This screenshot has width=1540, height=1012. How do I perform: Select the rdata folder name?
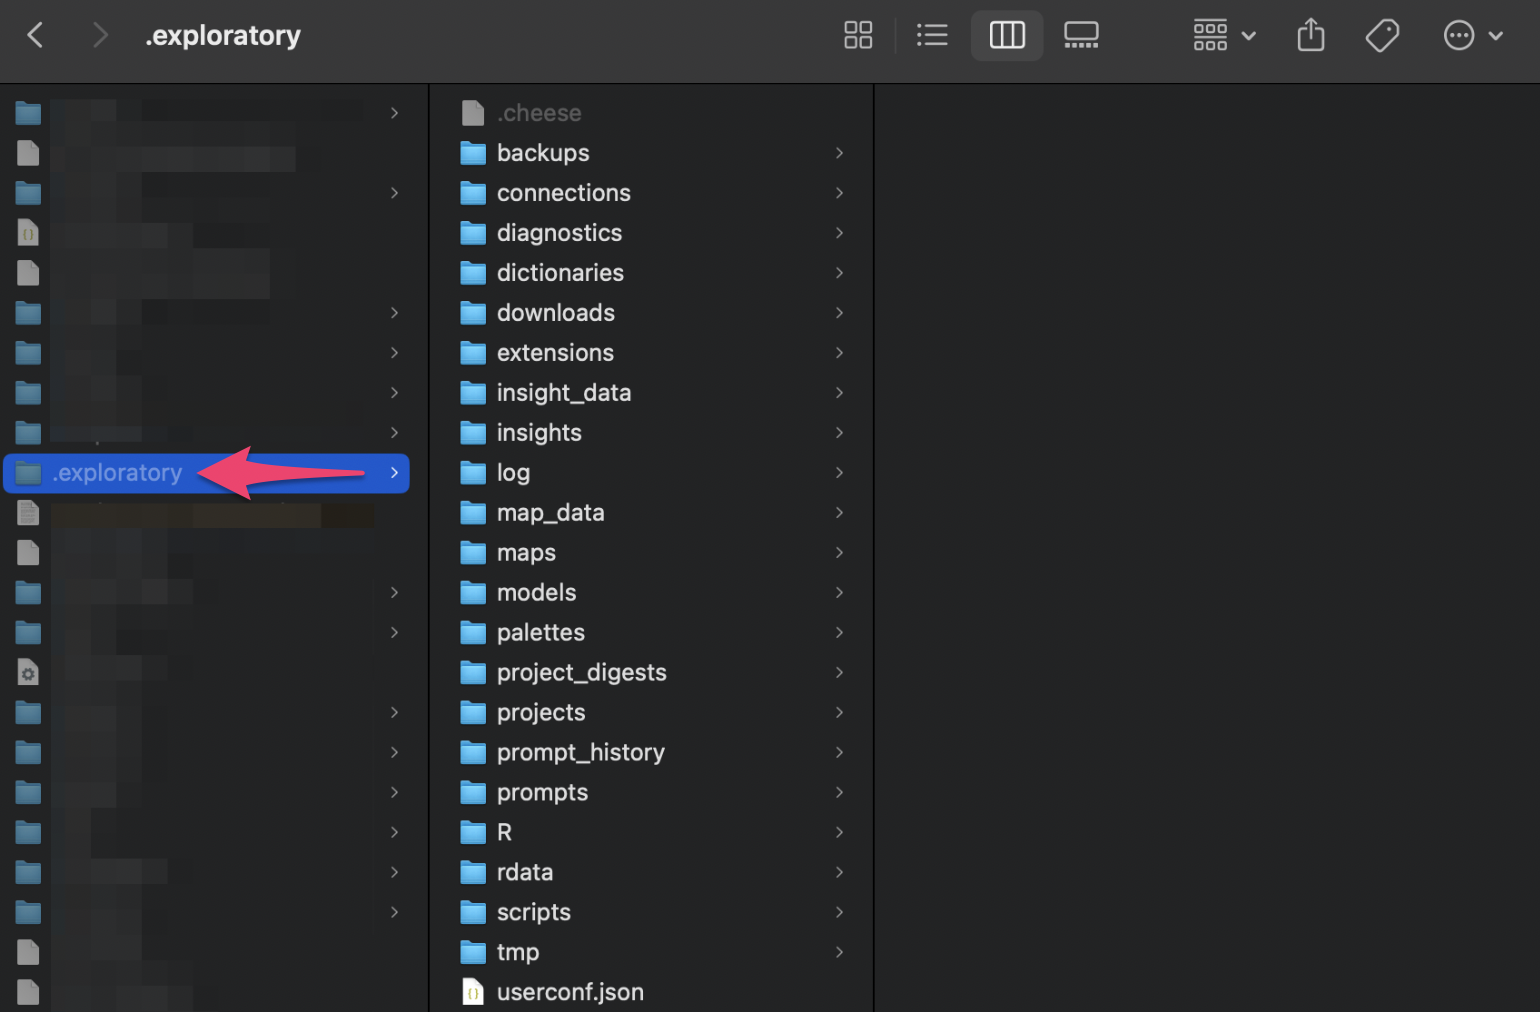(525, 872)
